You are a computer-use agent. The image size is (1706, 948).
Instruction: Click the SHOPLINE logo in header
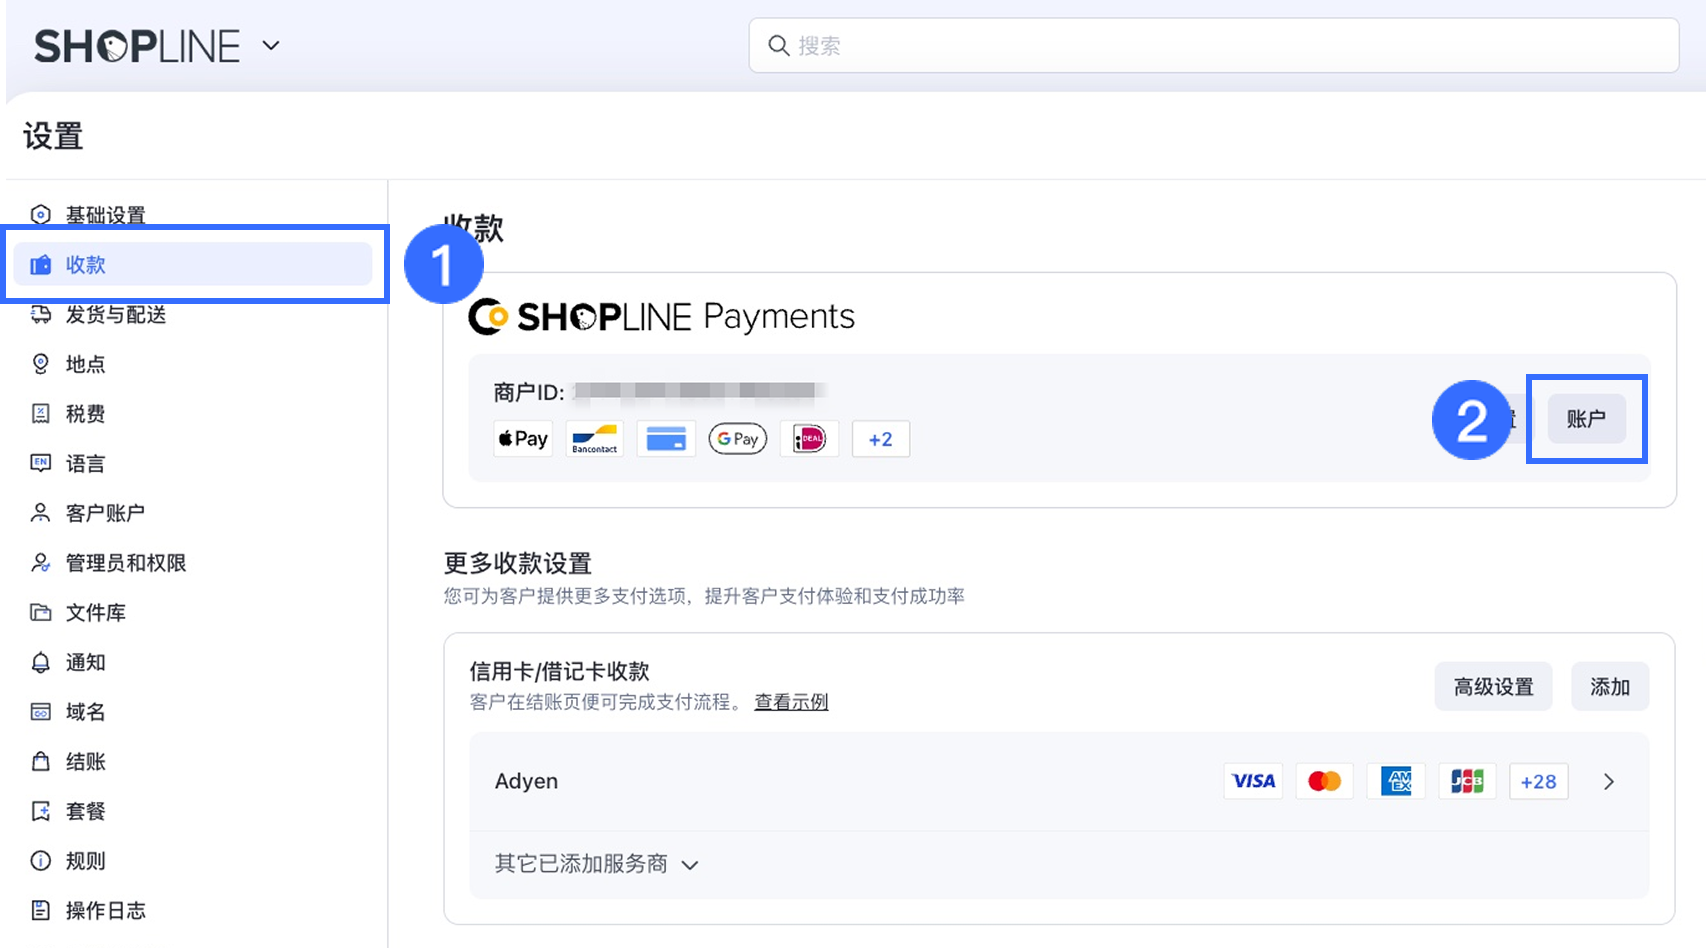coord(137,46)
